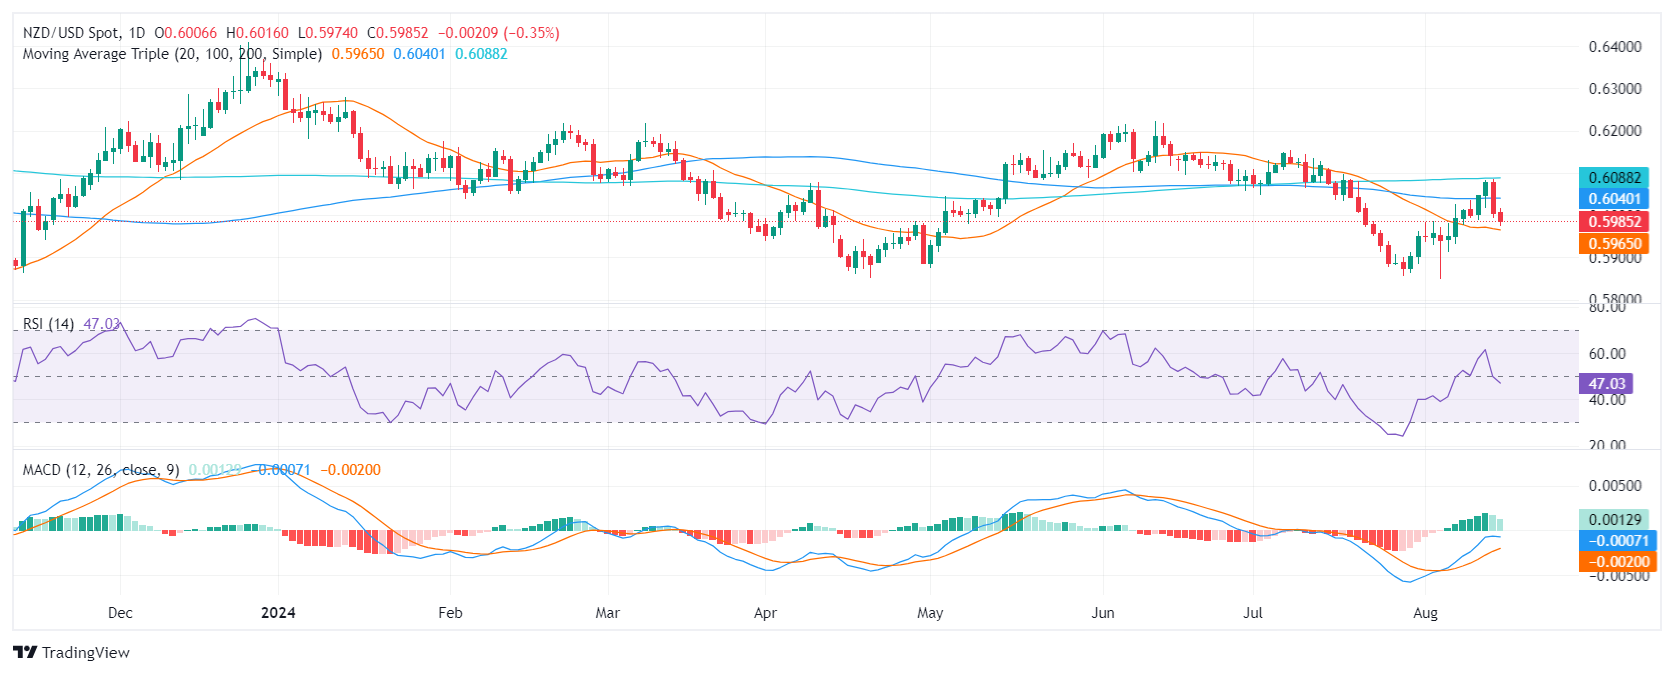The height and width of the screenshot is (674, 1674).
Task: Click the 2024 label on time axis
Action: (278, 613)
